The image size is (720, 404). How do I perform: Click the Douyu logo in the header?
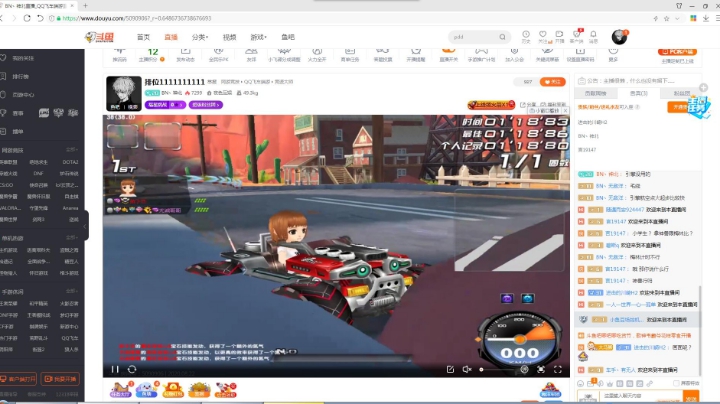click(99, 37)
